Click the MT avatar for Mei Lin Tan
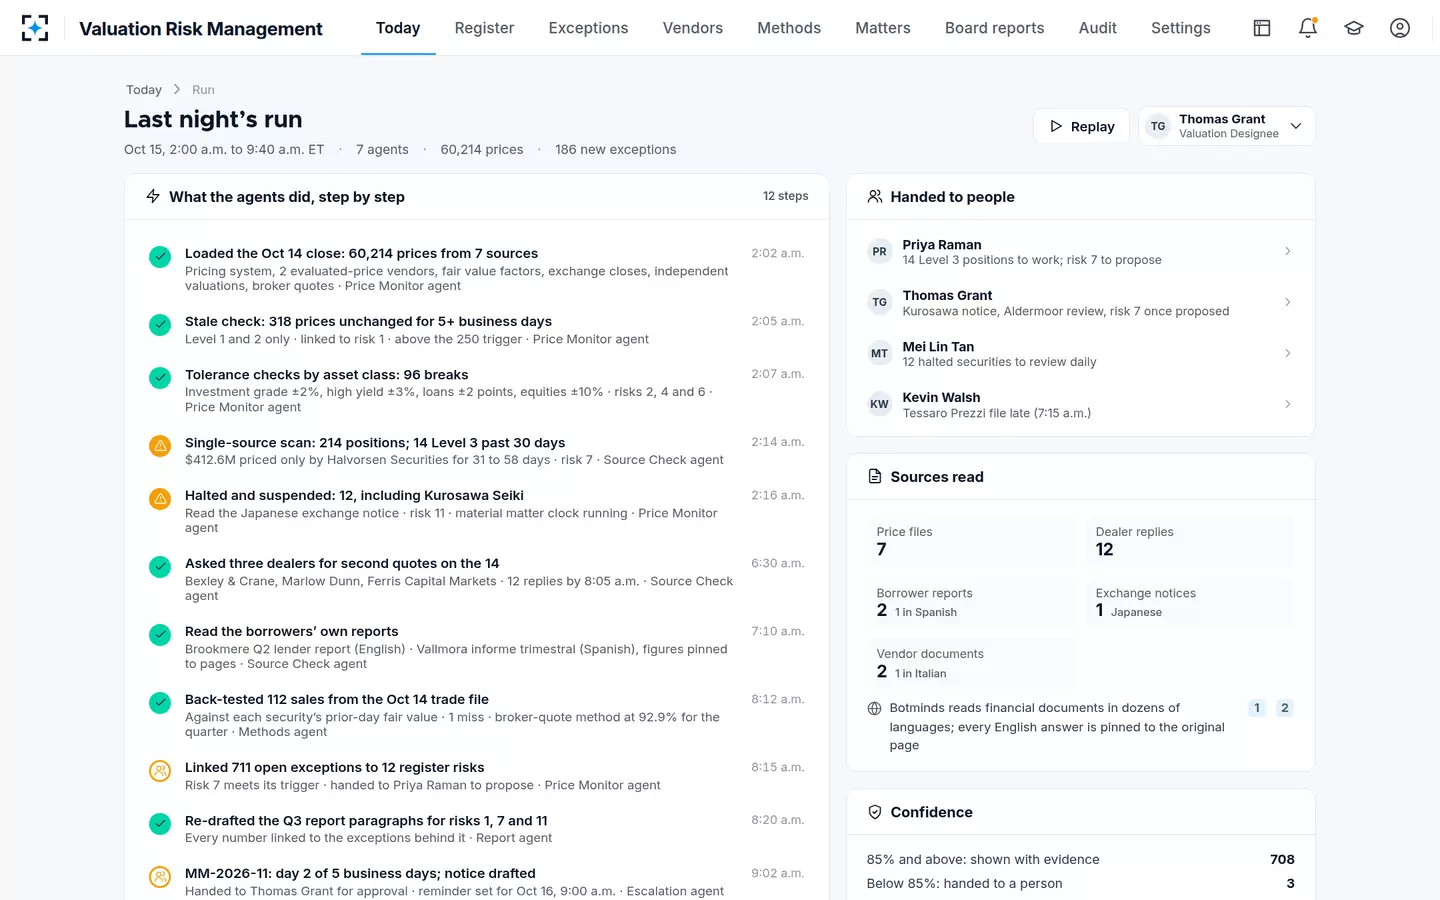This screenshot has width=1440, height=900. 879,353
